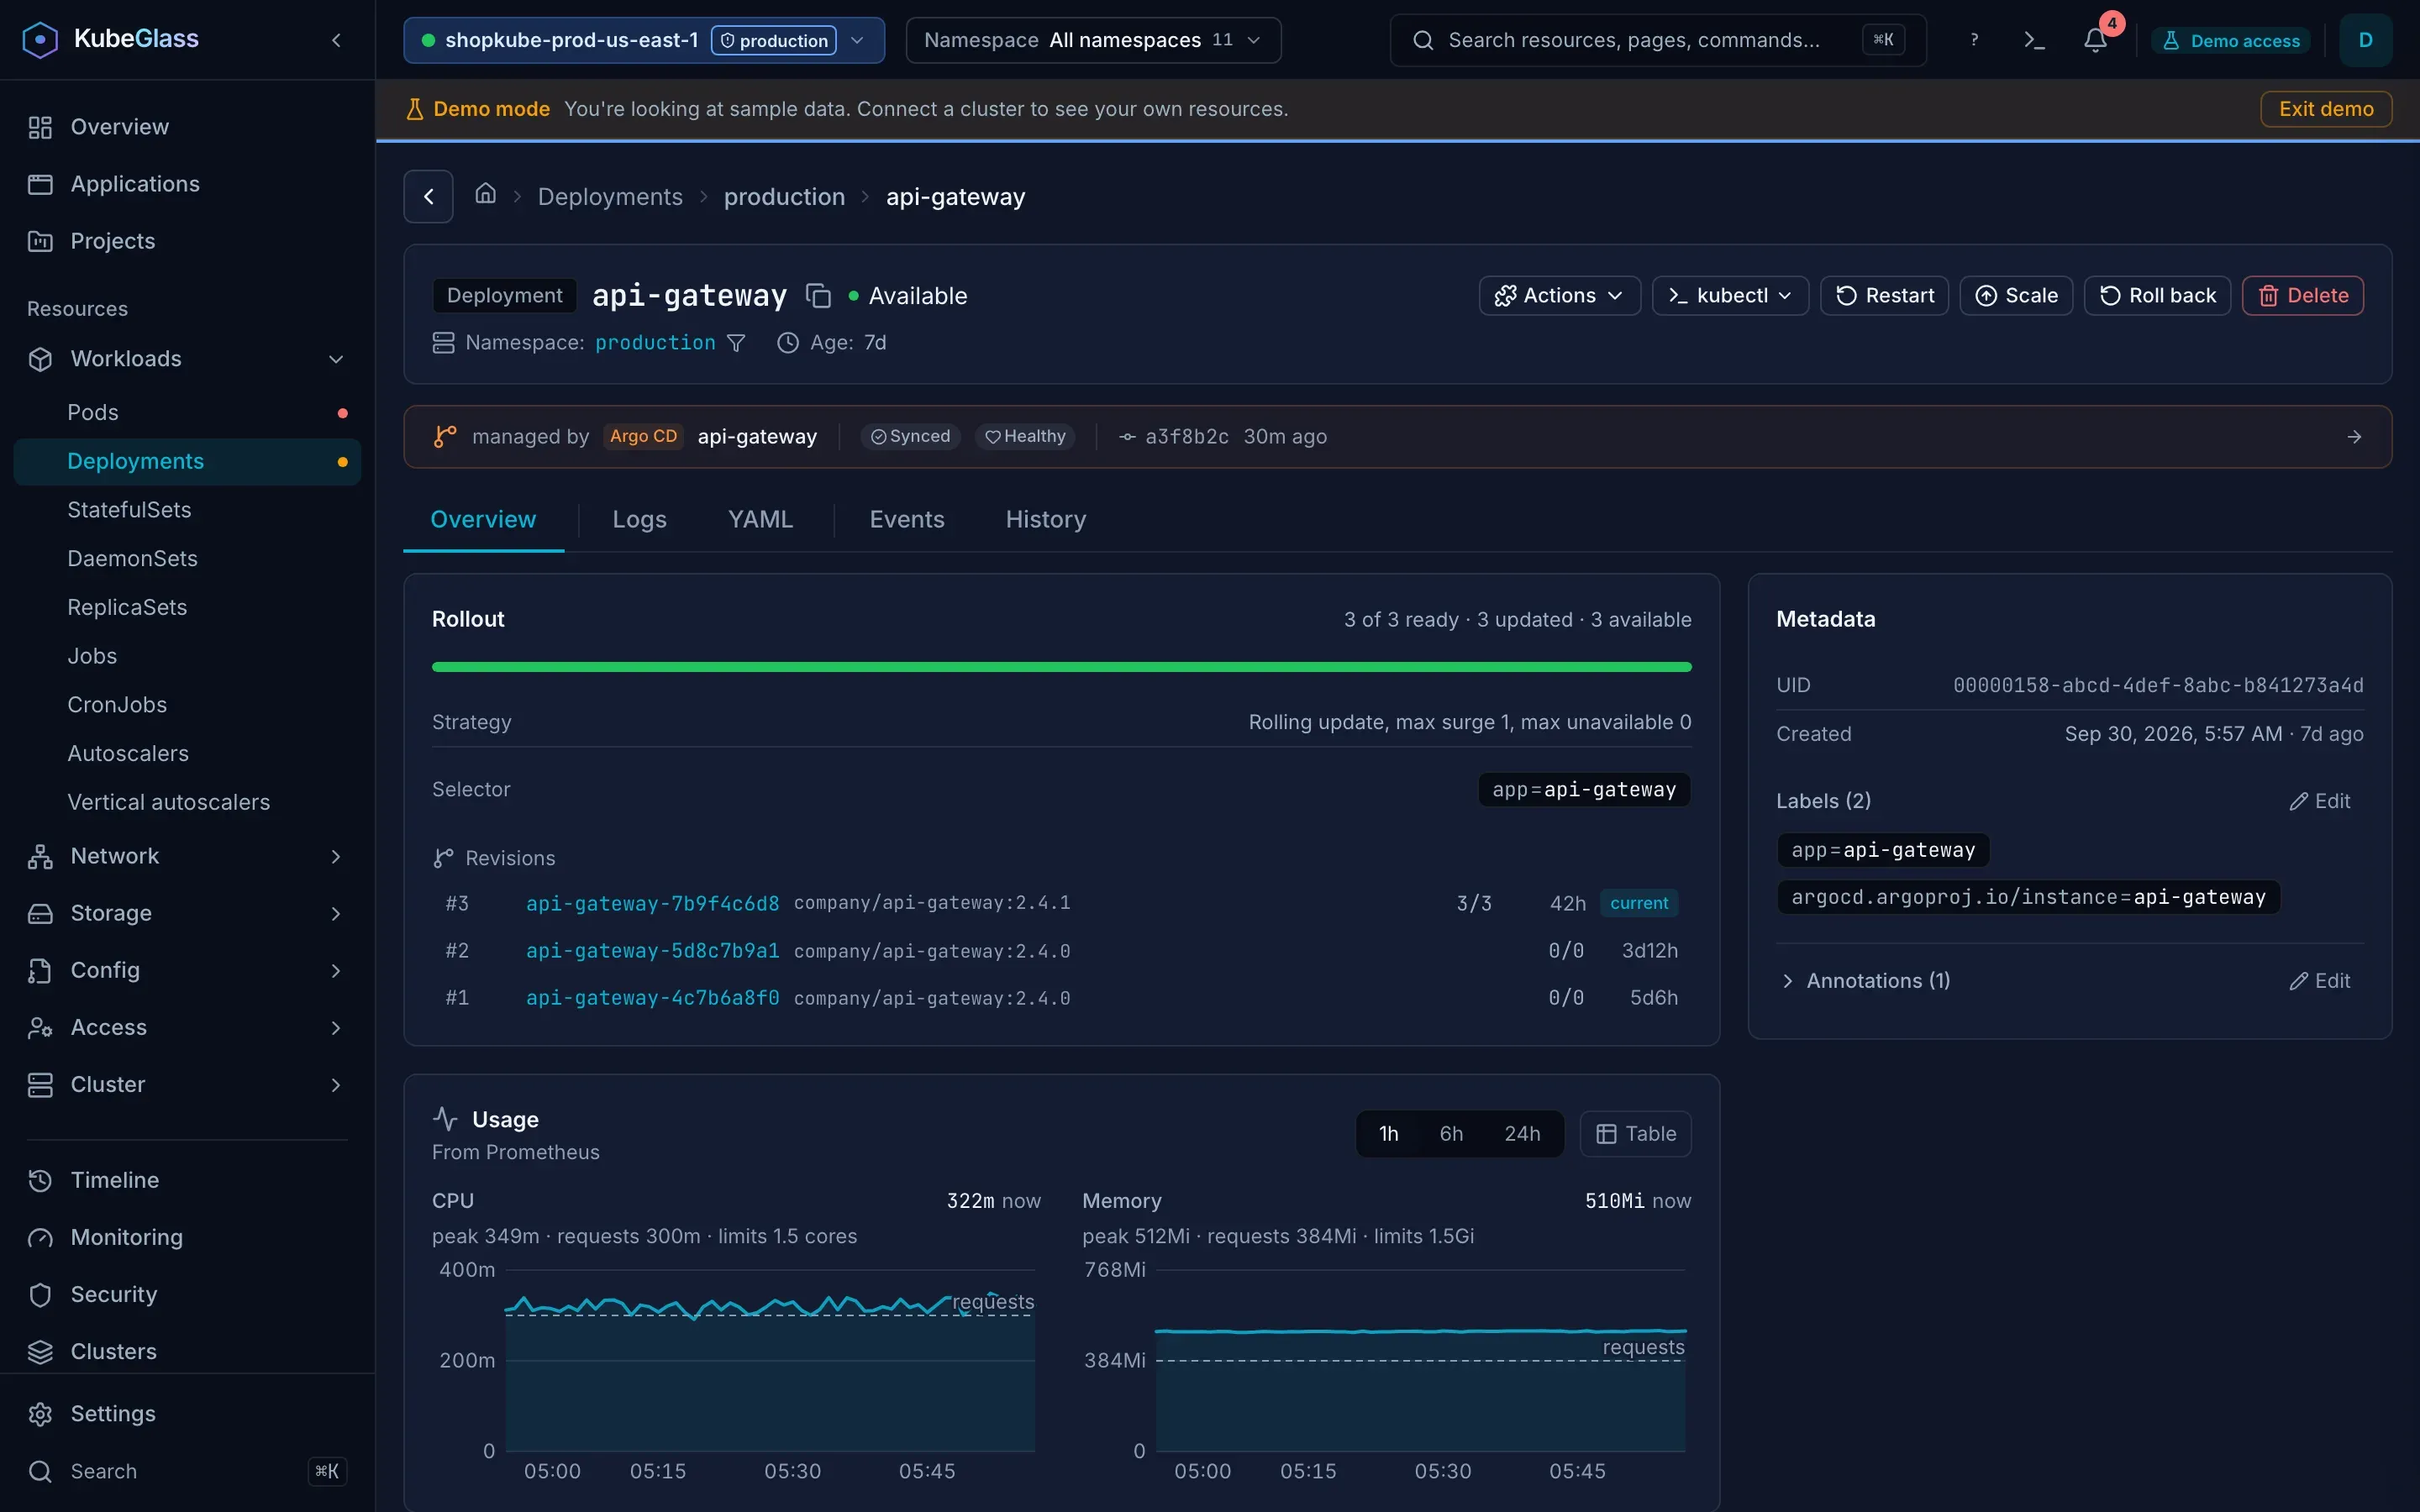Select the 24h usage time range
Screen dimensions: 2420x1512
pyautogui.click(x=1522, y=1134)
